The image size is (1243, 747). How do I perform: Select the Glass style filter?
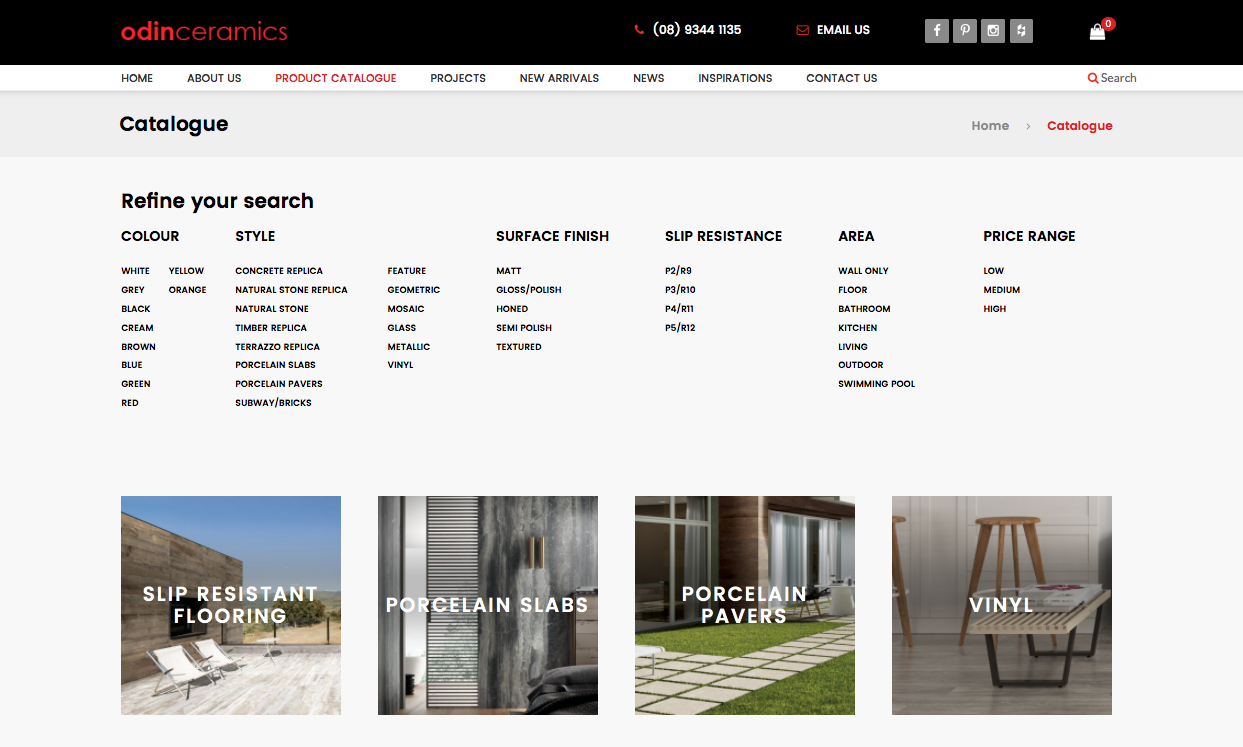click(x=402, y=328)
